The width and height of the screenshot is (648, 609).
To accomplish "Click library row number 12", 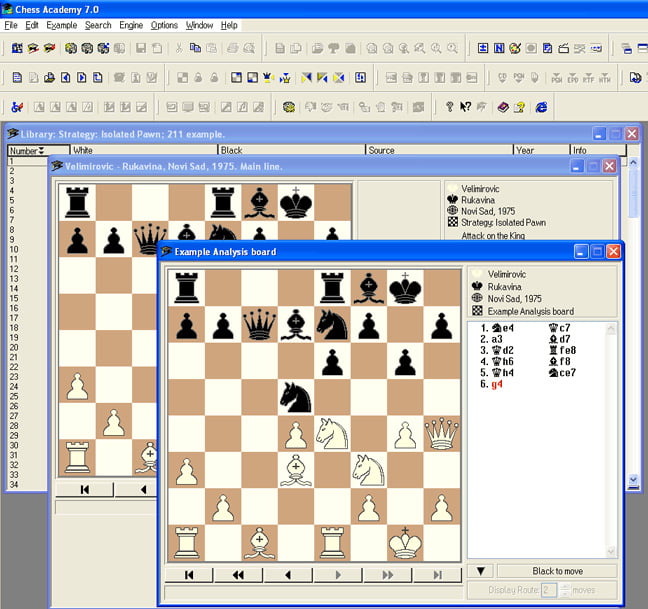I will click(14, 269).
